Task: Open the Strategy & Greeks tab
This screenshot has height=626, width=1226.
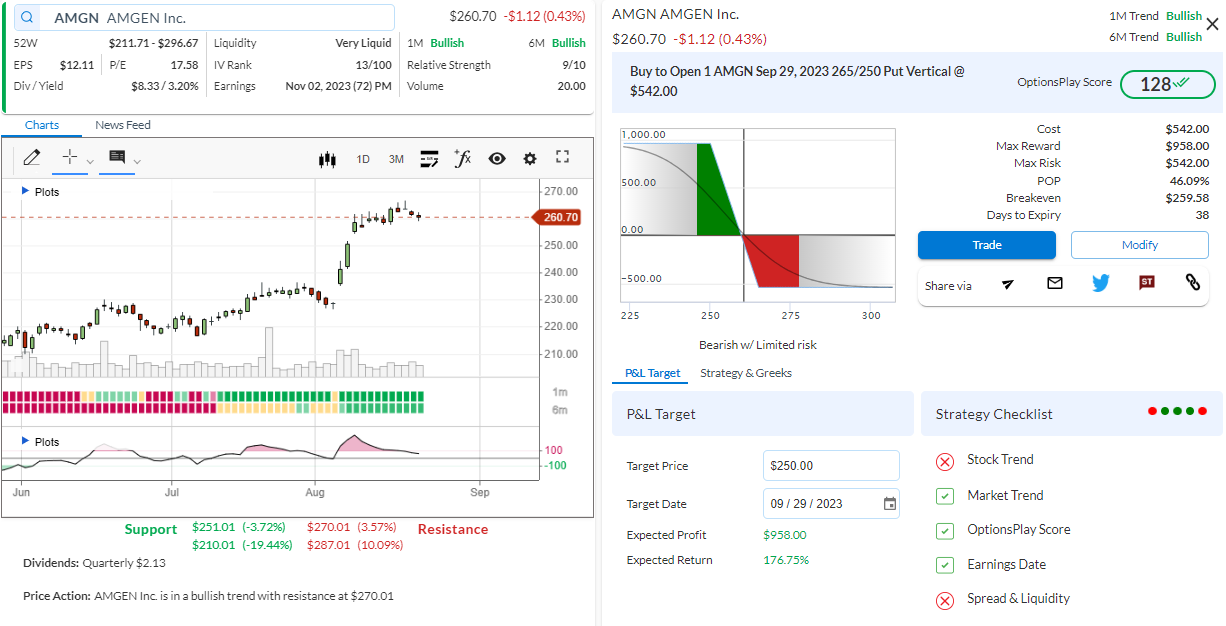Action: 746,373
